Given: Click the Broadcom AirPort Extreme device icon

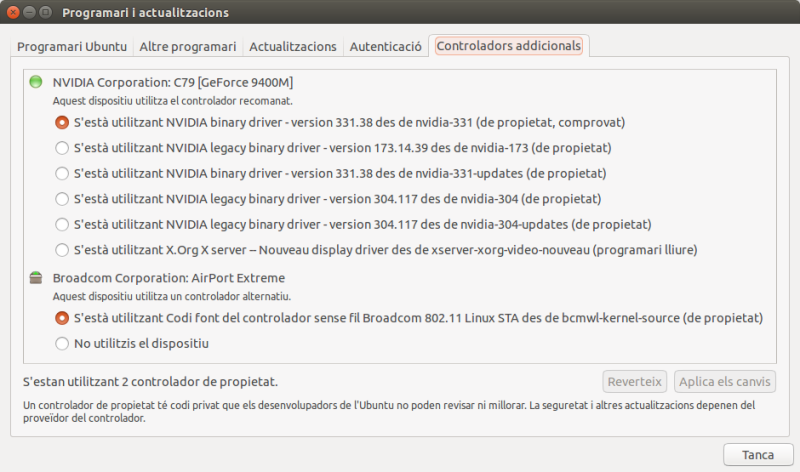Looking at the screenshot, I should pyautogui.click(x=37, y=278).
